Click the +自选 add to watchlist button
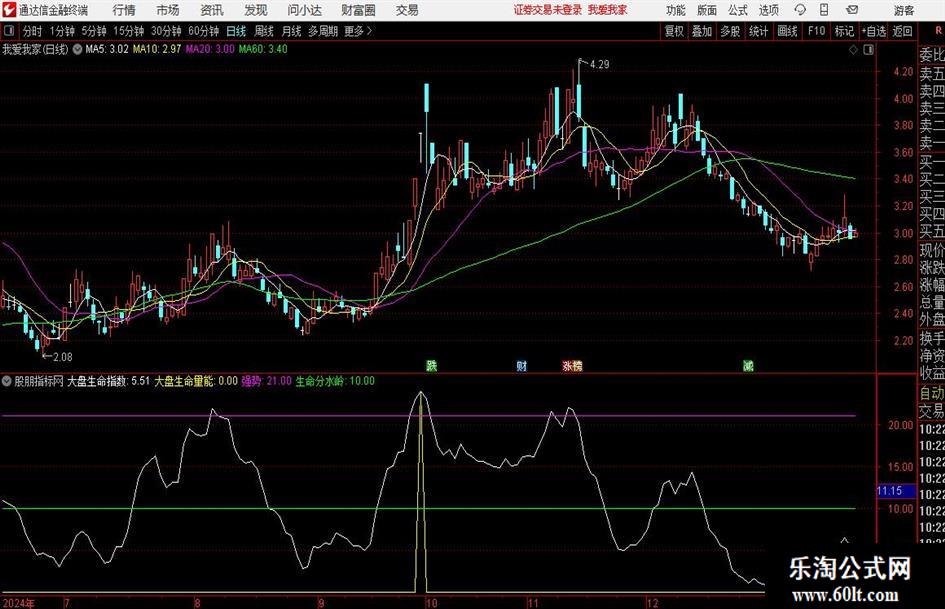Viewport: 945px width, 609px height. click(x=874, y=31)
